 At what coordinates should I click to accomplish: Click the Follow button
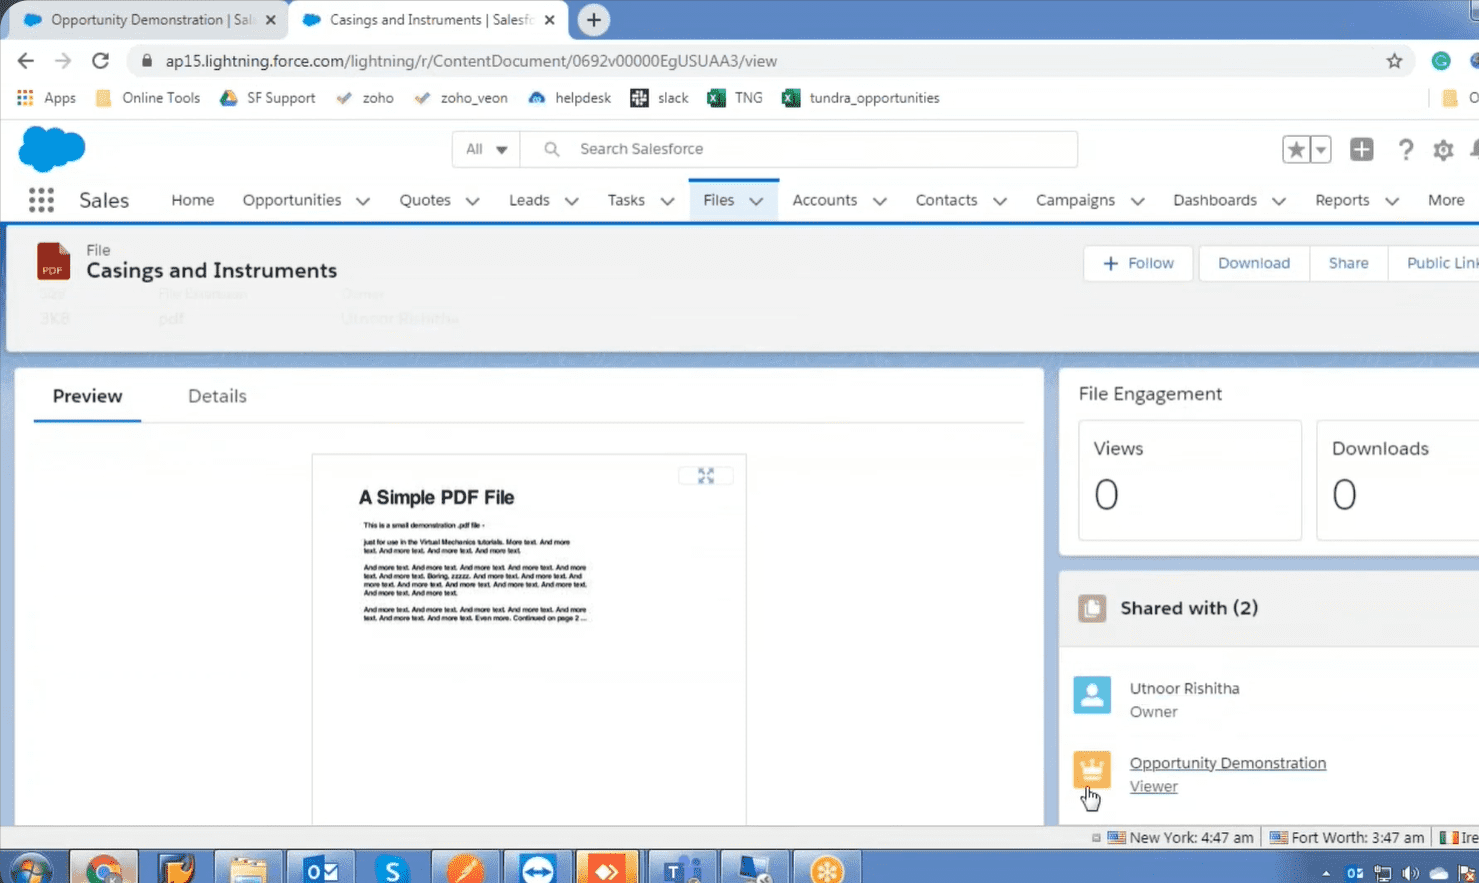[x=1138, y=263]
